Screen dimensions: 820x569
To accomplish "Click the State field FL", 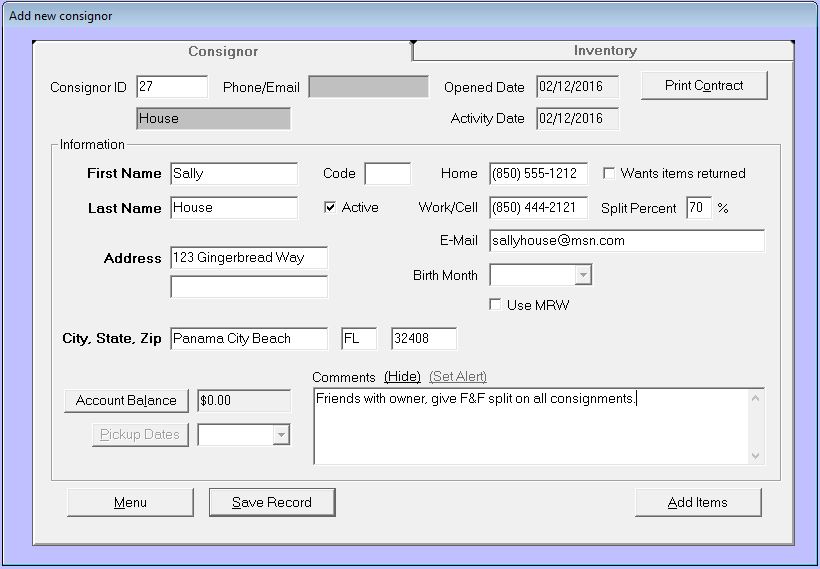I will 359,338.
